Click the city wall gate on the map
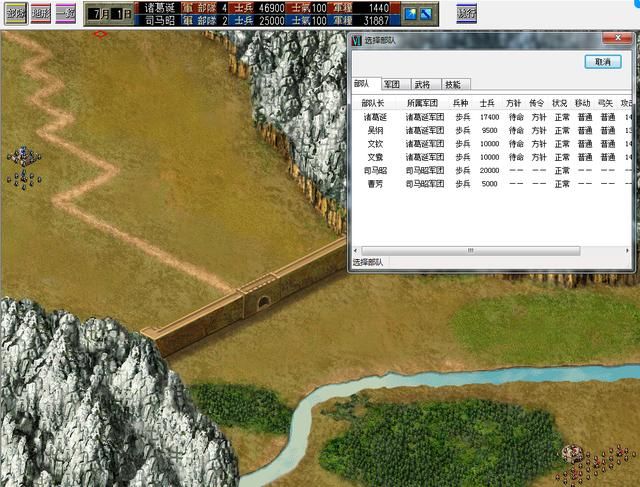Image resolution: width=640 pixels, height=487 pixels. (263, 300)
